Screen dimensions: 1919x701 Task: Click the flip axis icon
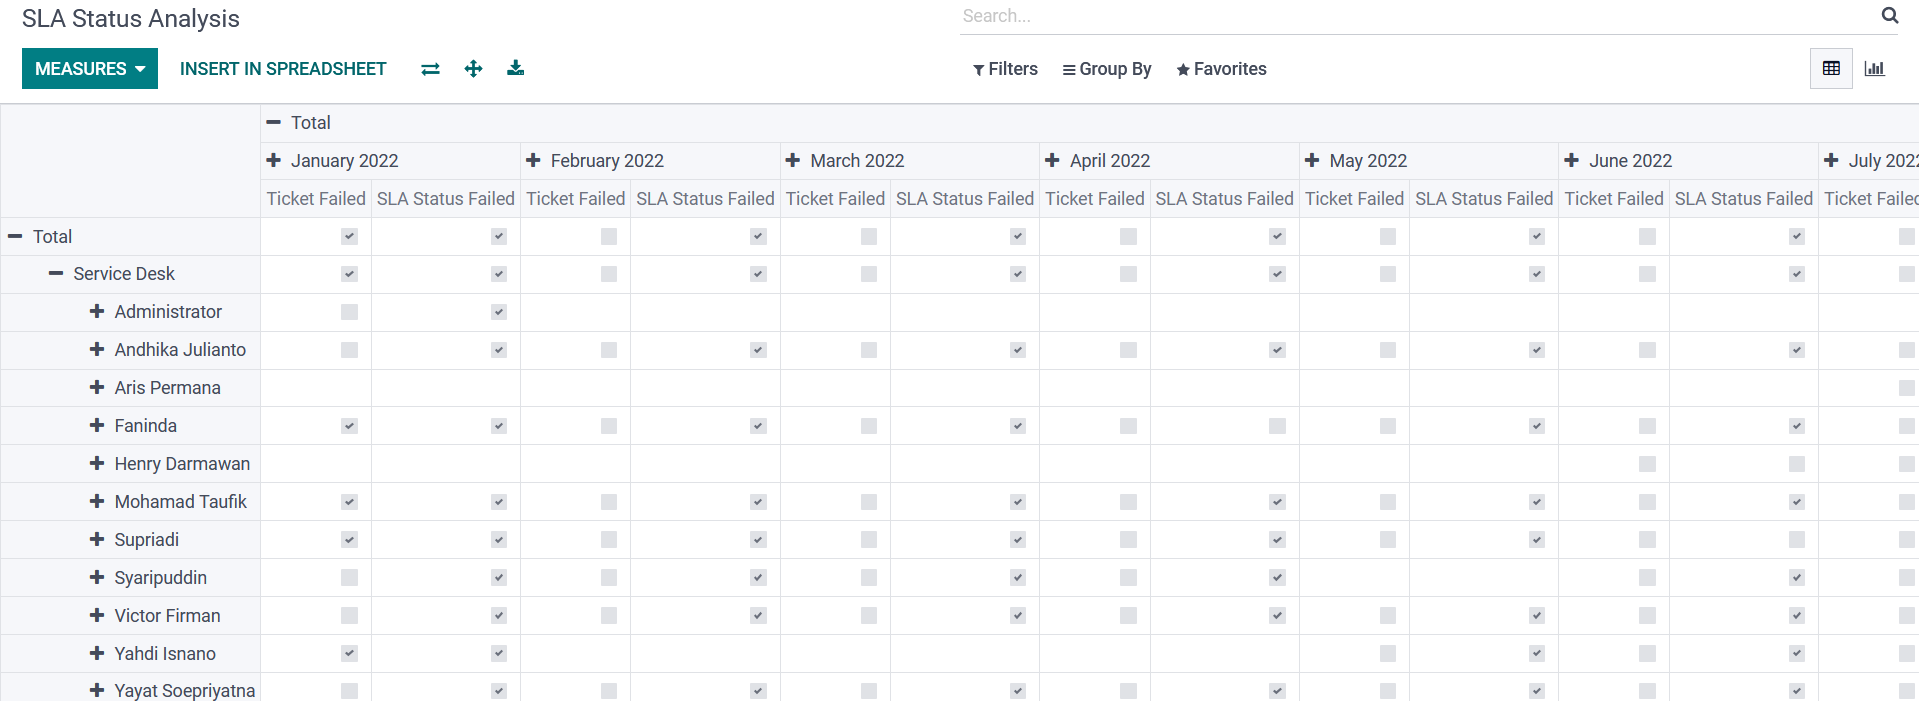click(430, 69)
